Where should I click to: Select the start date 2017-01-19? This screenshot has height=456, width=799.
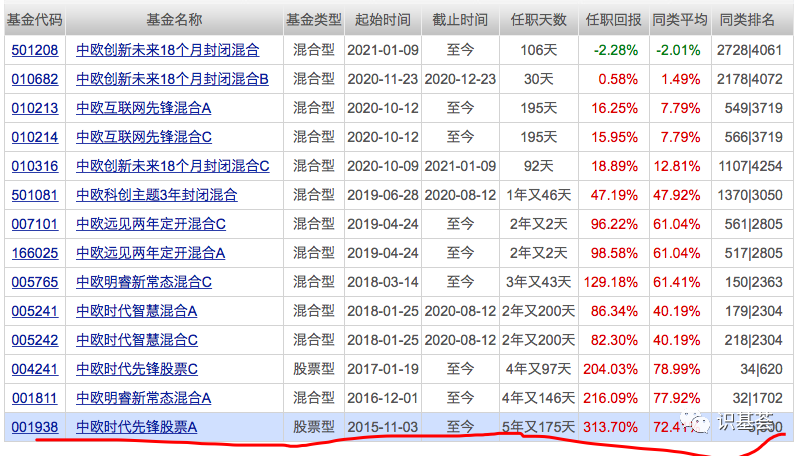[x=383, y=369]
